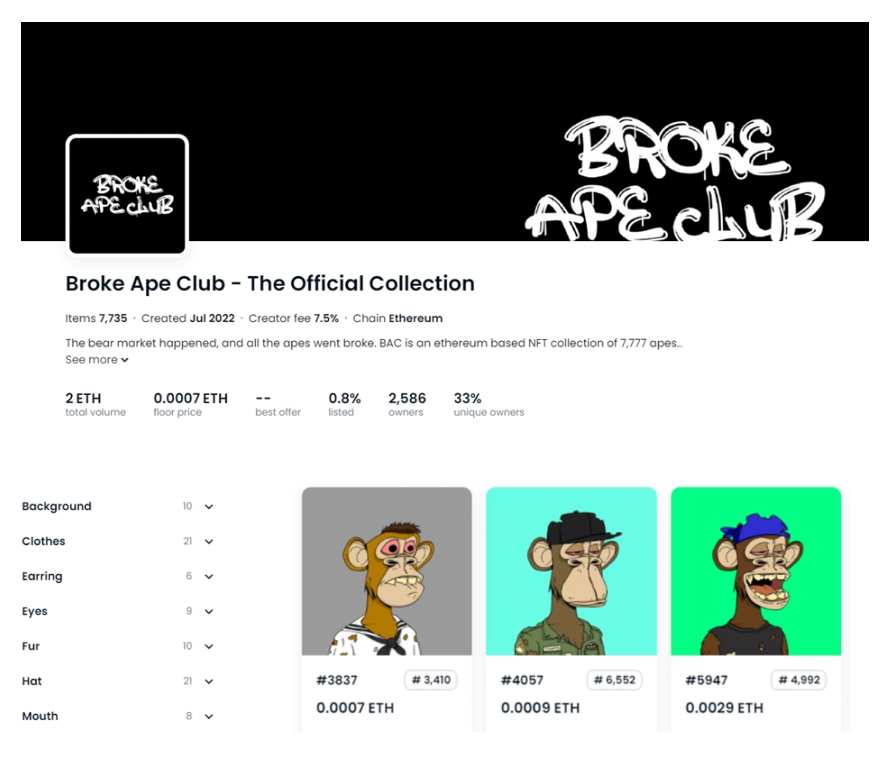Open the Fur filter chevron
Image resolution: width=891 pixels, height=762 pixels.
(x=209, y=646)
